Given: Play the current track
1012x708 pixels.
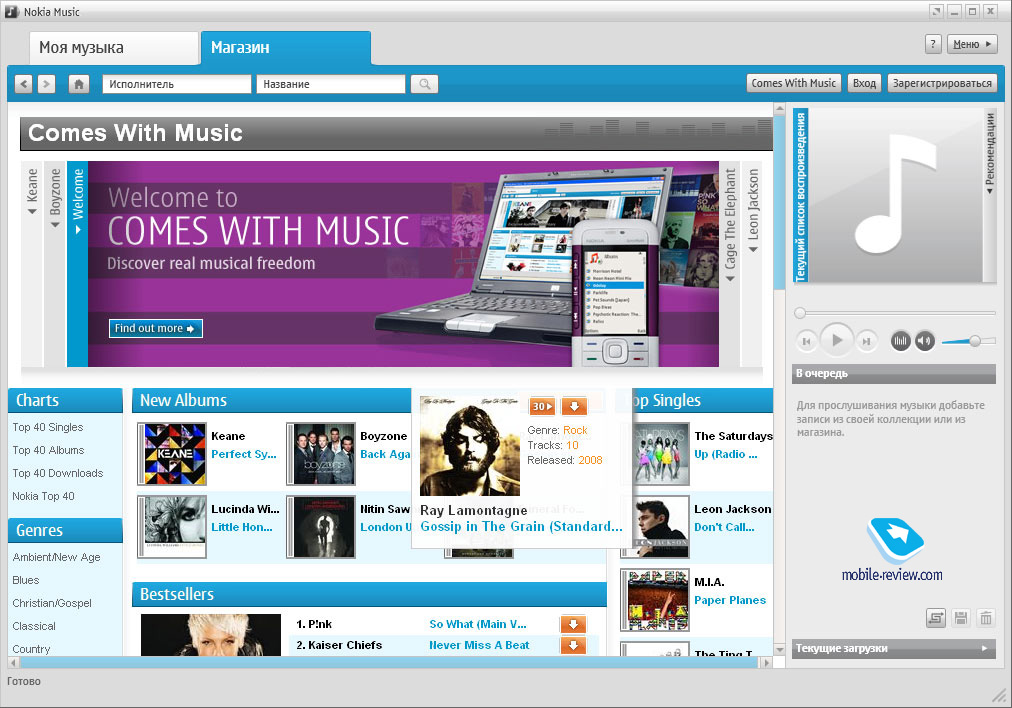Looking at the screenshot, I should (836, 339).
